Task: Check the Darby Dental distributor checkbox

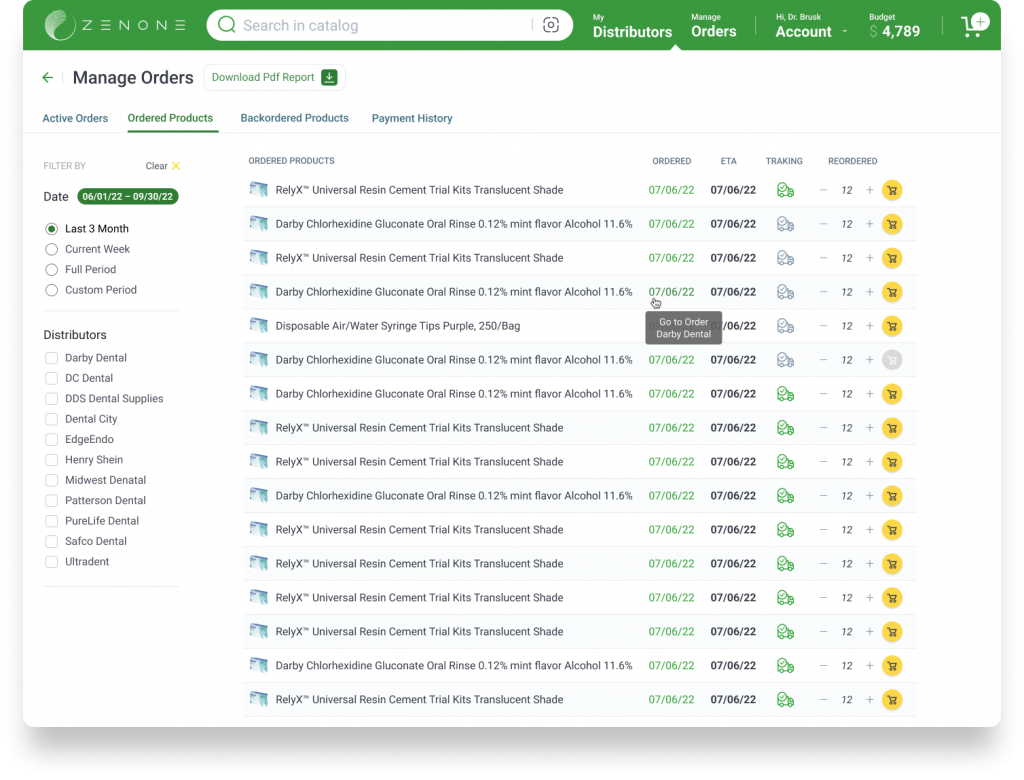Action: coord(51,358)
